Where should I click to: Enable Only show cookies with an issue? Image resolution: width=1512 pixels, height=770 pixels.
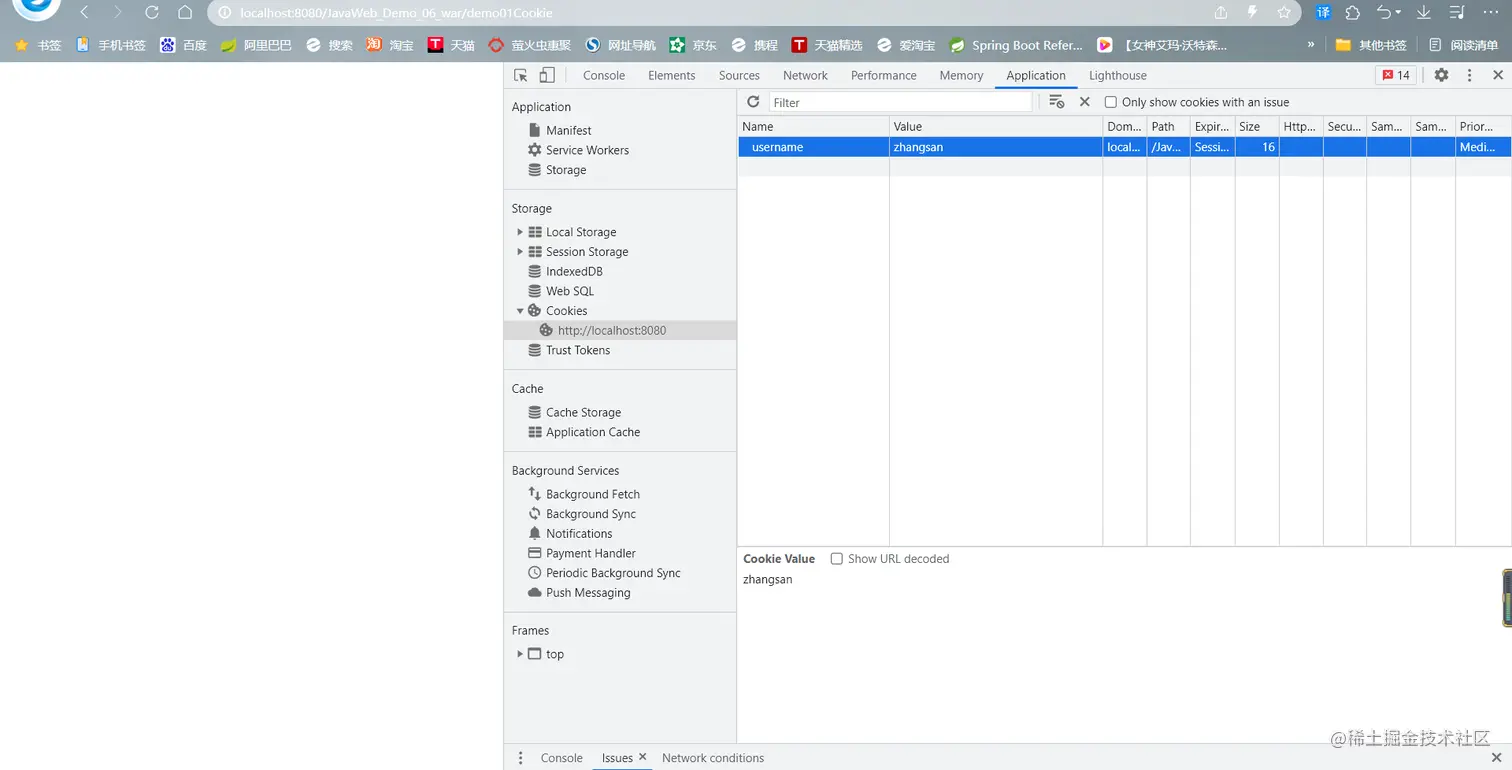pyautogui.click(x=1110, y=102)
